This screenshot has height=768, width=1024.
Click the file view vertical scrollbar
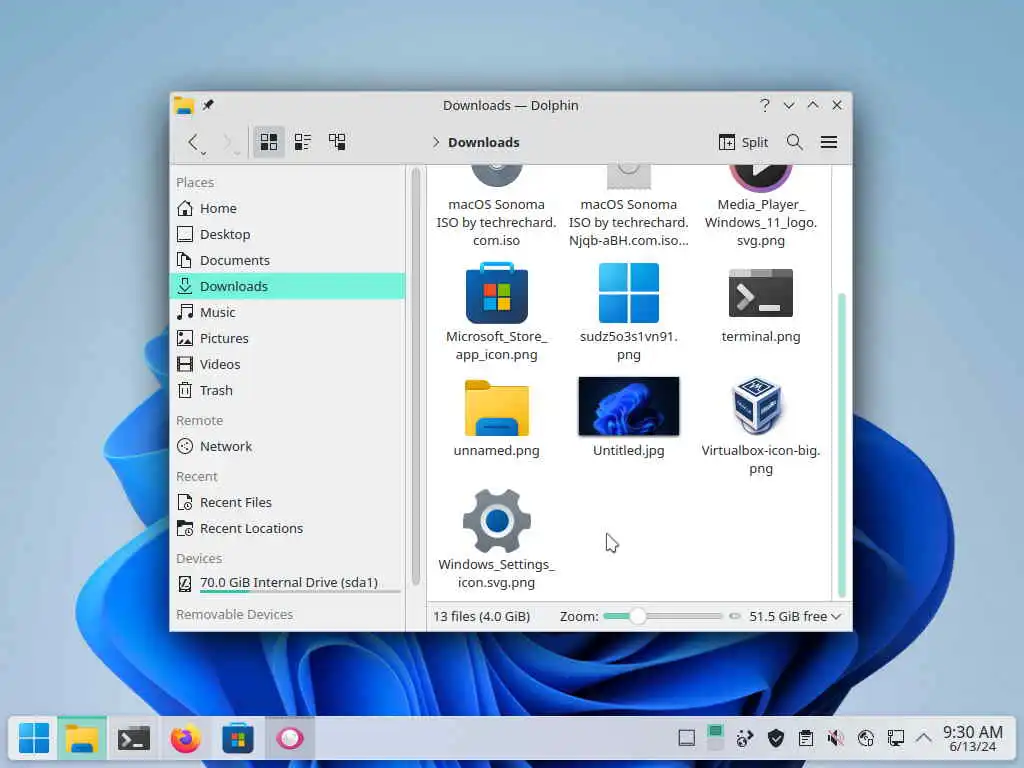tap(841, 445)
